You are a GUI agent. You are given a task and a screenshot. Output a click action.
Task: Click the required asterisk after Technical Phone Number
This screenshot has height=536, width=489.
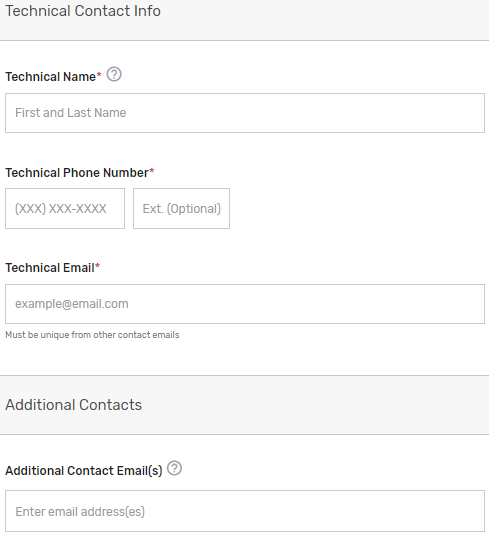(x=152, y=171)
